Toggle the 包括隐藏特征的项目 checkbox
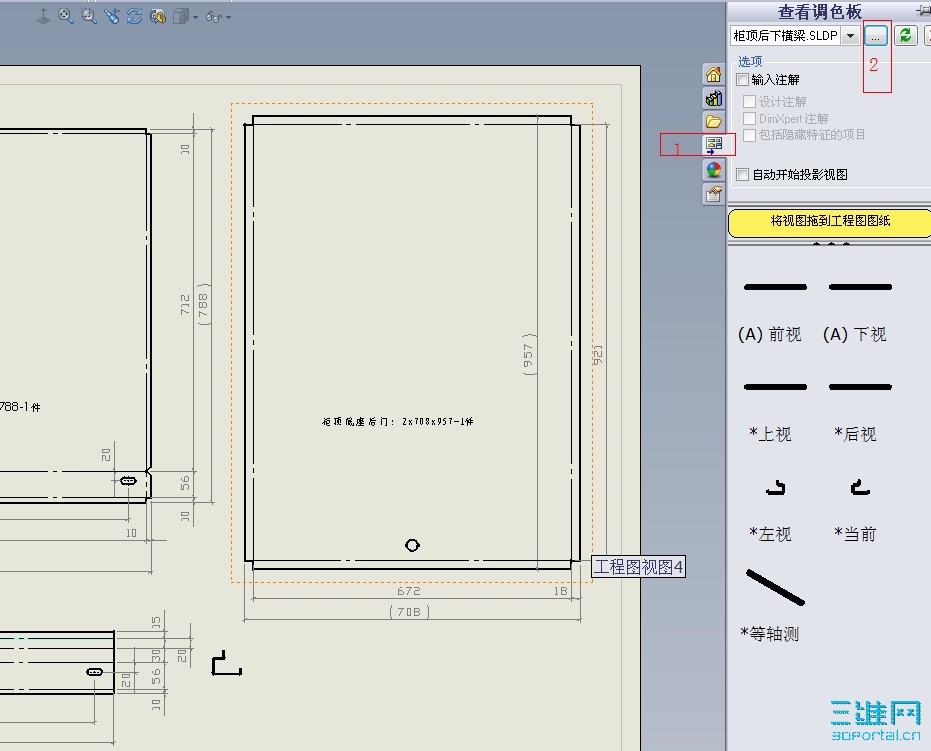 pos(749,135)
